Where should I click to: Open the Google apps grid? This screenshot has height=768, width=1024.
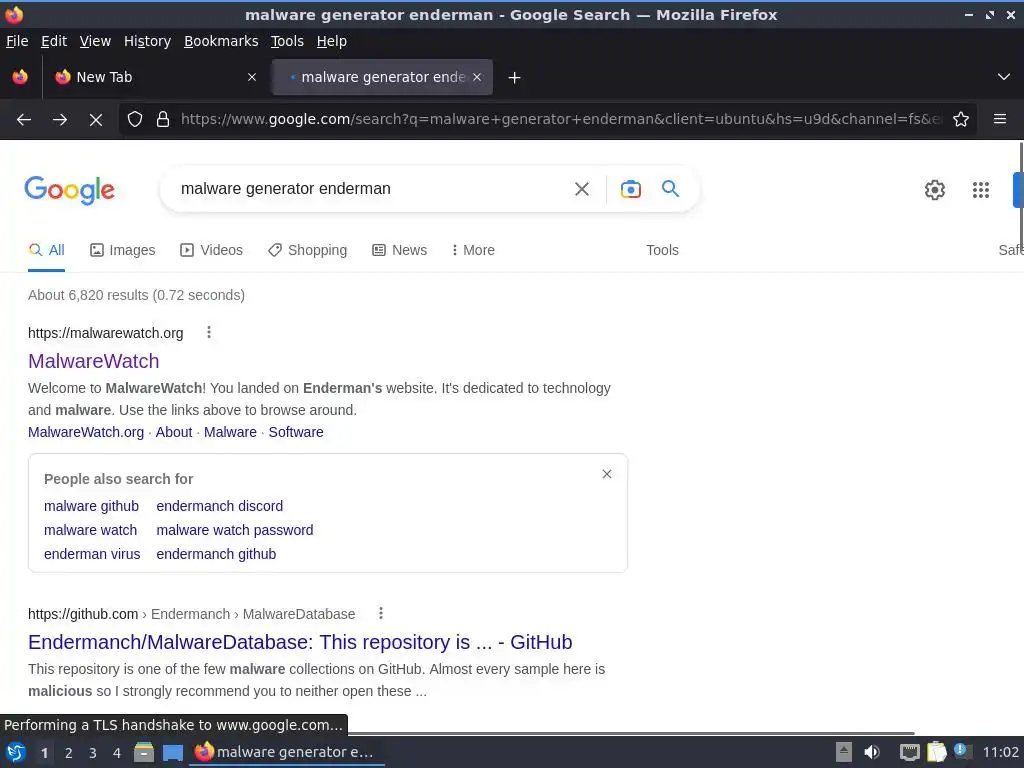(x=981, y=190)
